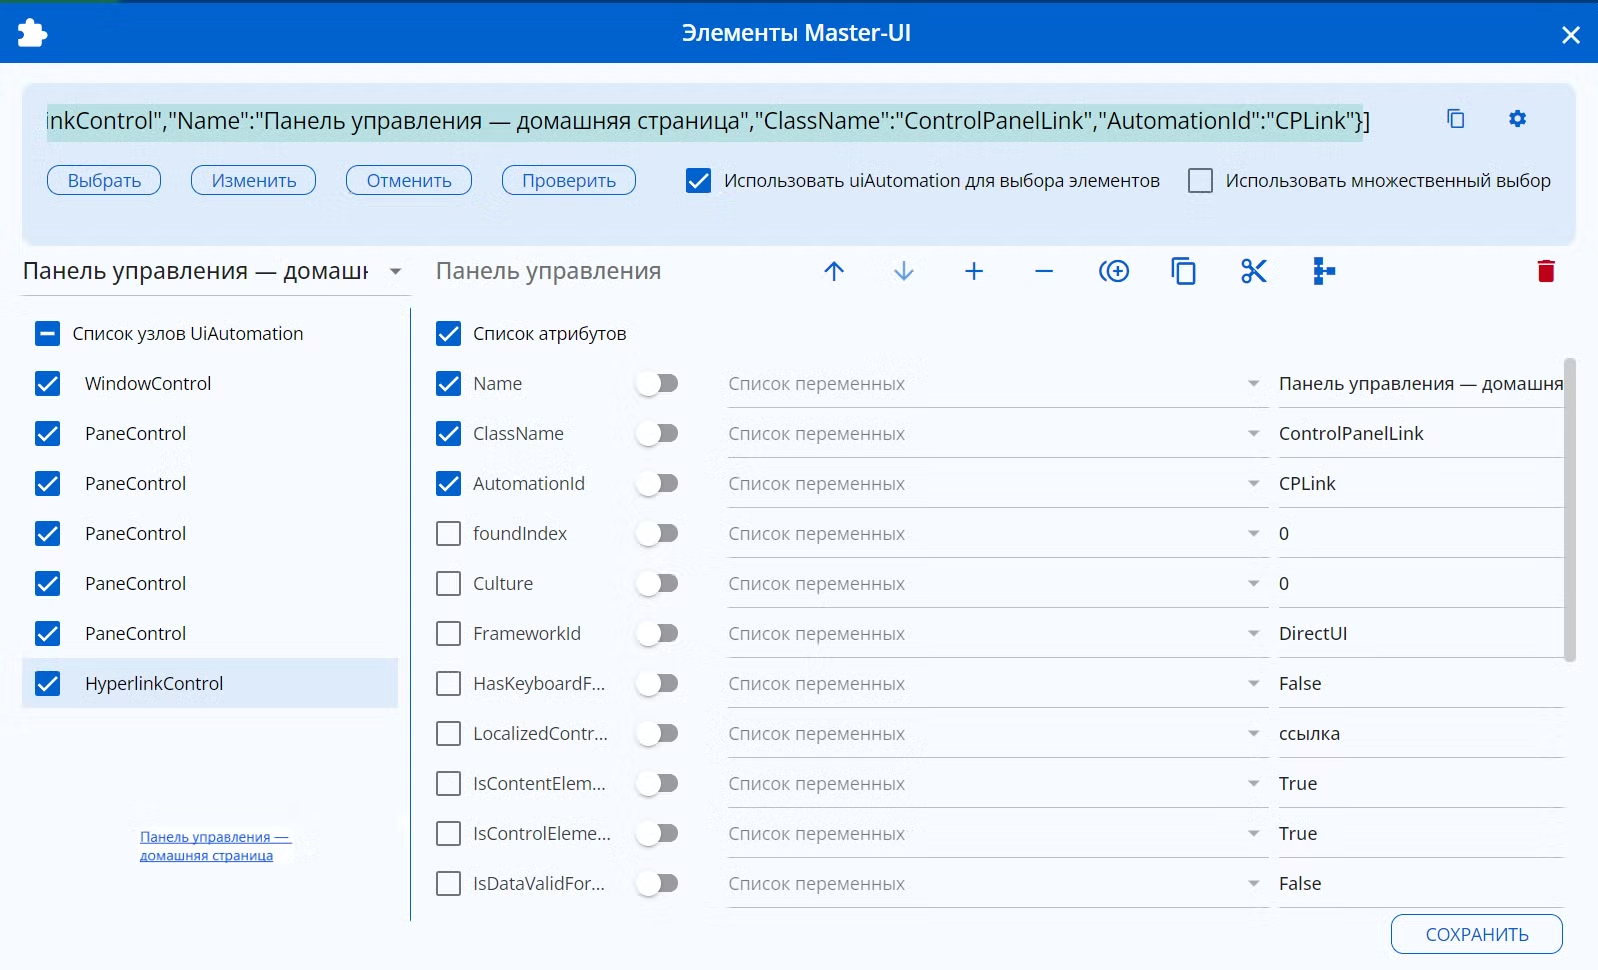Click the Изменить button

(254, 181)
